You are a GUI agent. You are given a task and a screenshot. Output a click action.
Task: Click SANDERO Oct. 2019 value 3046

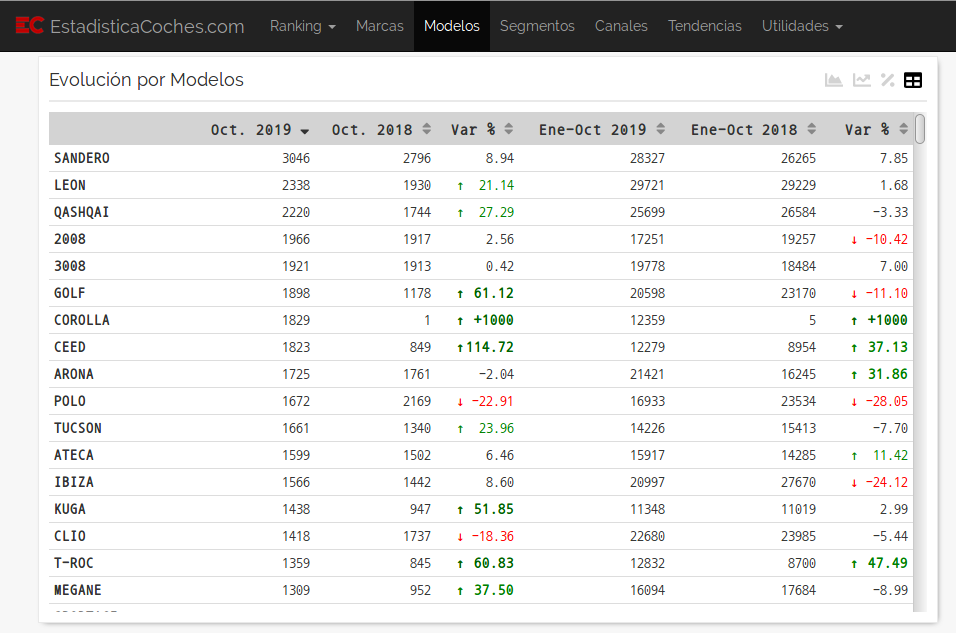pyautogui.click(x=296, y=158)
